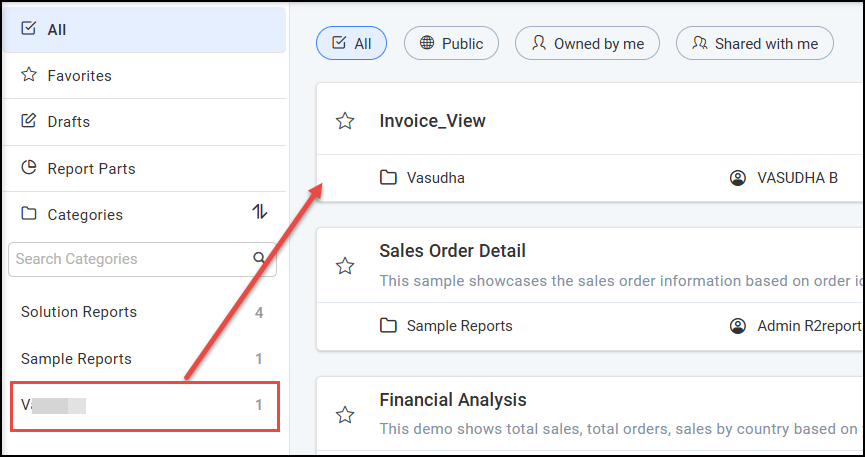Filter reports by Public
Screen dimensions: 865x457
pos(451,43)
